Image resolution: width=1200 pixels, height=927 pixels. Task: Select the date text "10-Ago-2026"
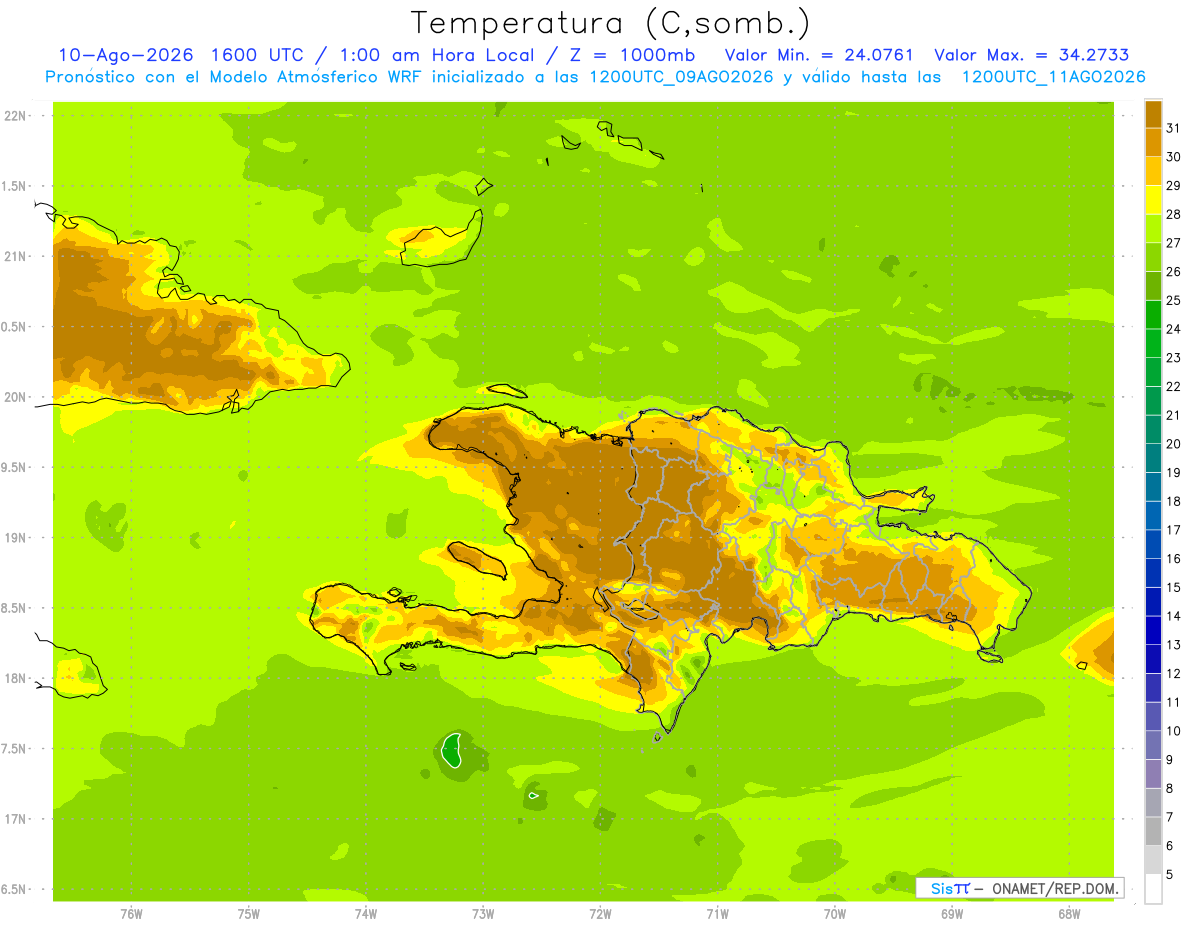pos(125,56)
